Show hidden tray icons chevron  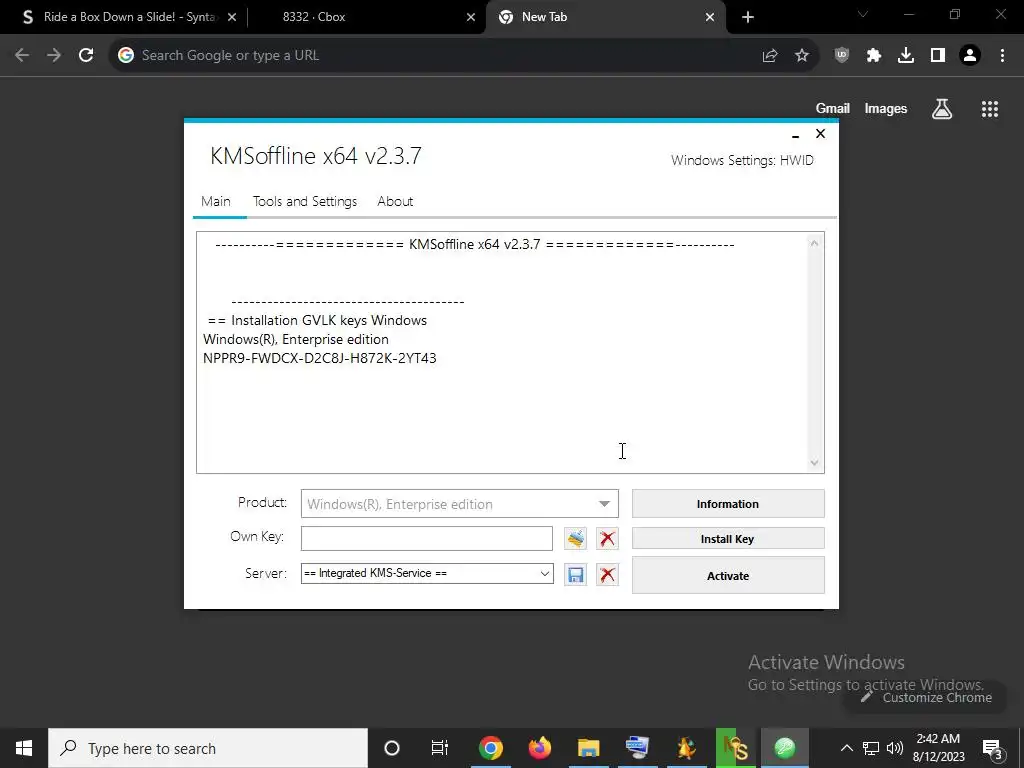pos(846,748)
